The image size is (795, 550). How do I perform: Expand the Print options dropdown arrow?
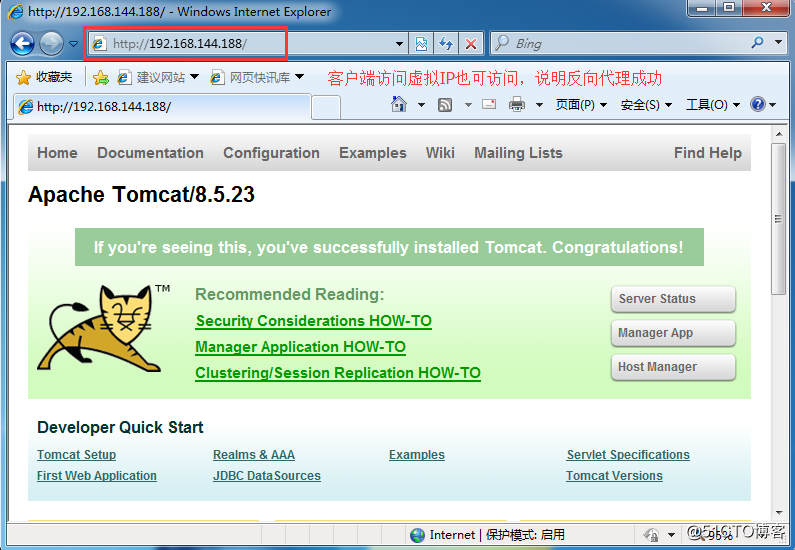539,105
